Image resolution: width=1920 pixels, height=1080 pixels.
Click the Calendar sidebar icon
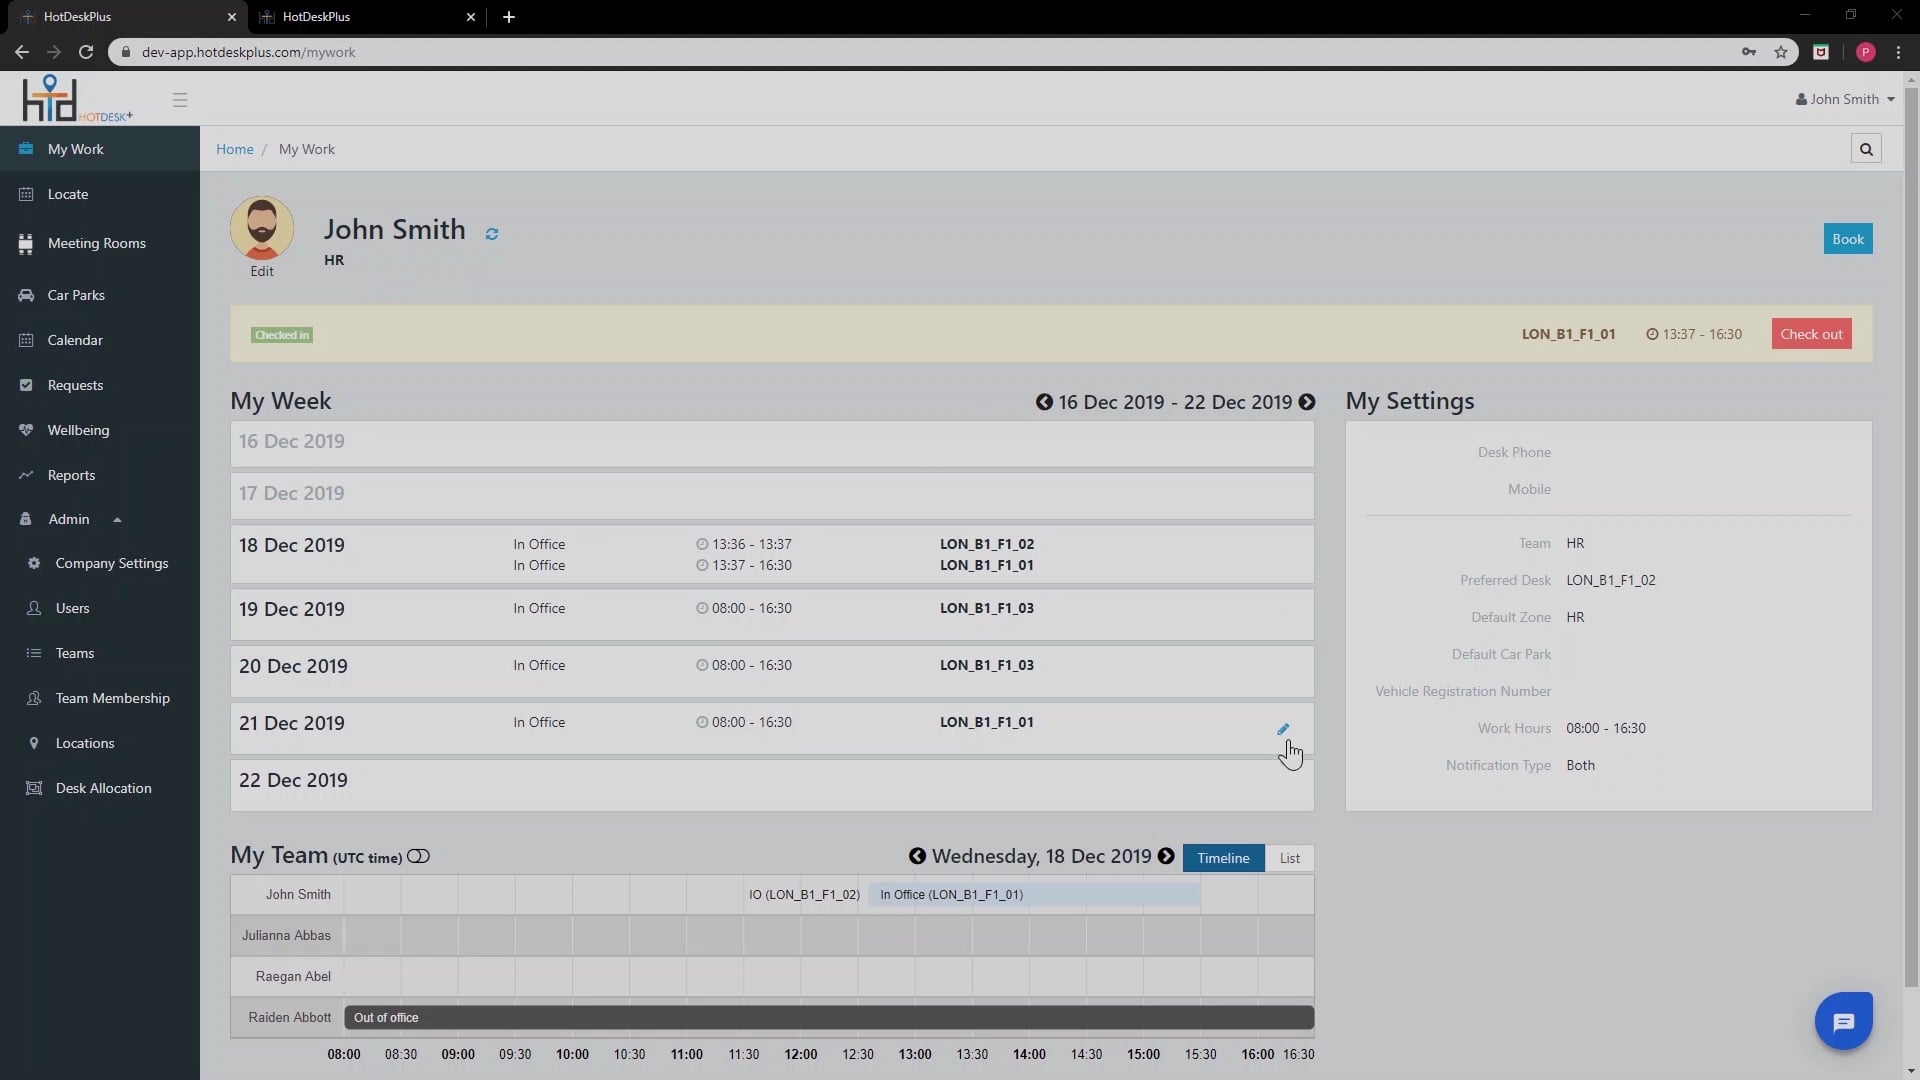tap(26, 340)
